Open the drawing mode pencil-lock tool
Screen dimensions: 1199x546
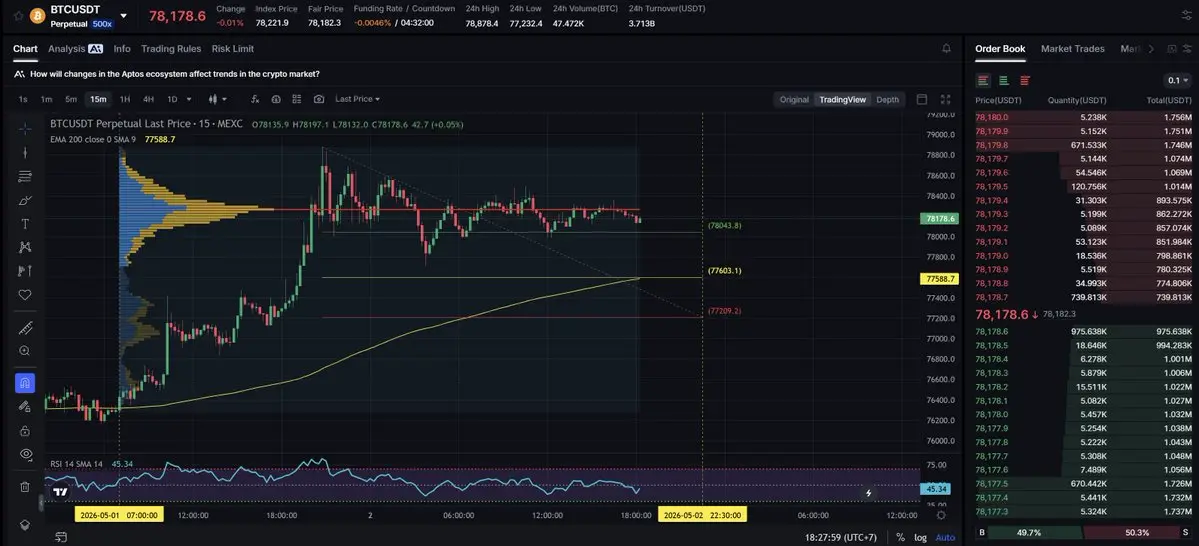point(24,407)
